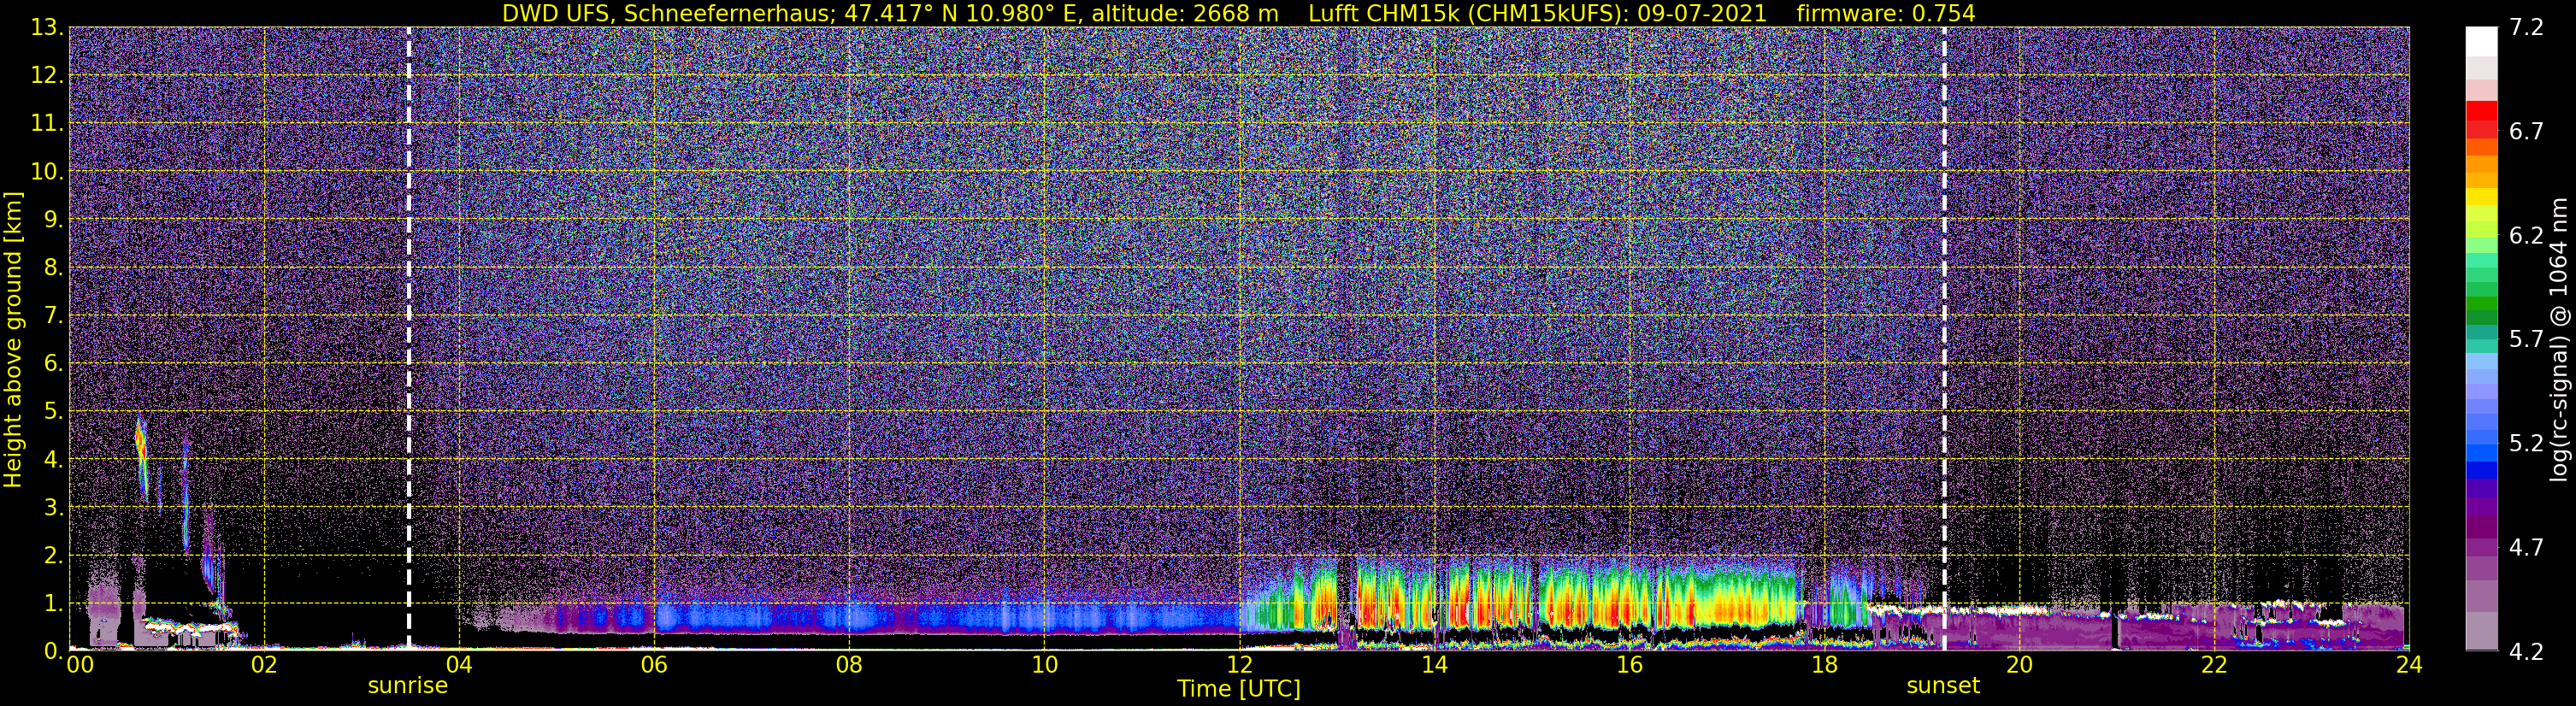This screenshot has width=2576, height=706.
Task: Click the time axis tick label 04
Action: click(459, 666)
